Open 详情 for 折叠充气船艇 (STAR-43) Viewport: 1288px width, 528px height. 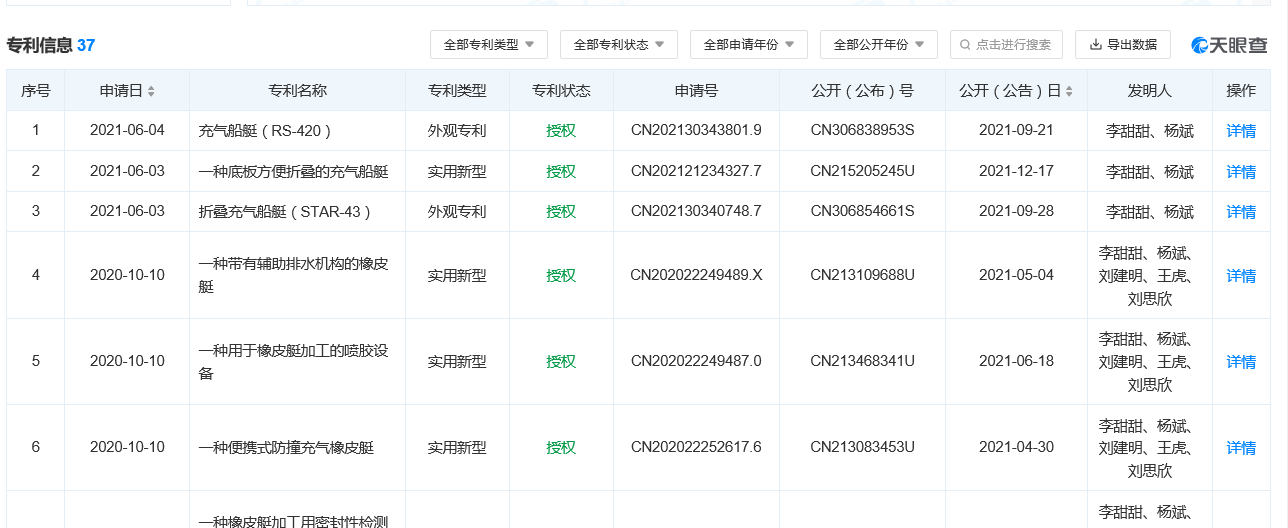[1241, 212]
